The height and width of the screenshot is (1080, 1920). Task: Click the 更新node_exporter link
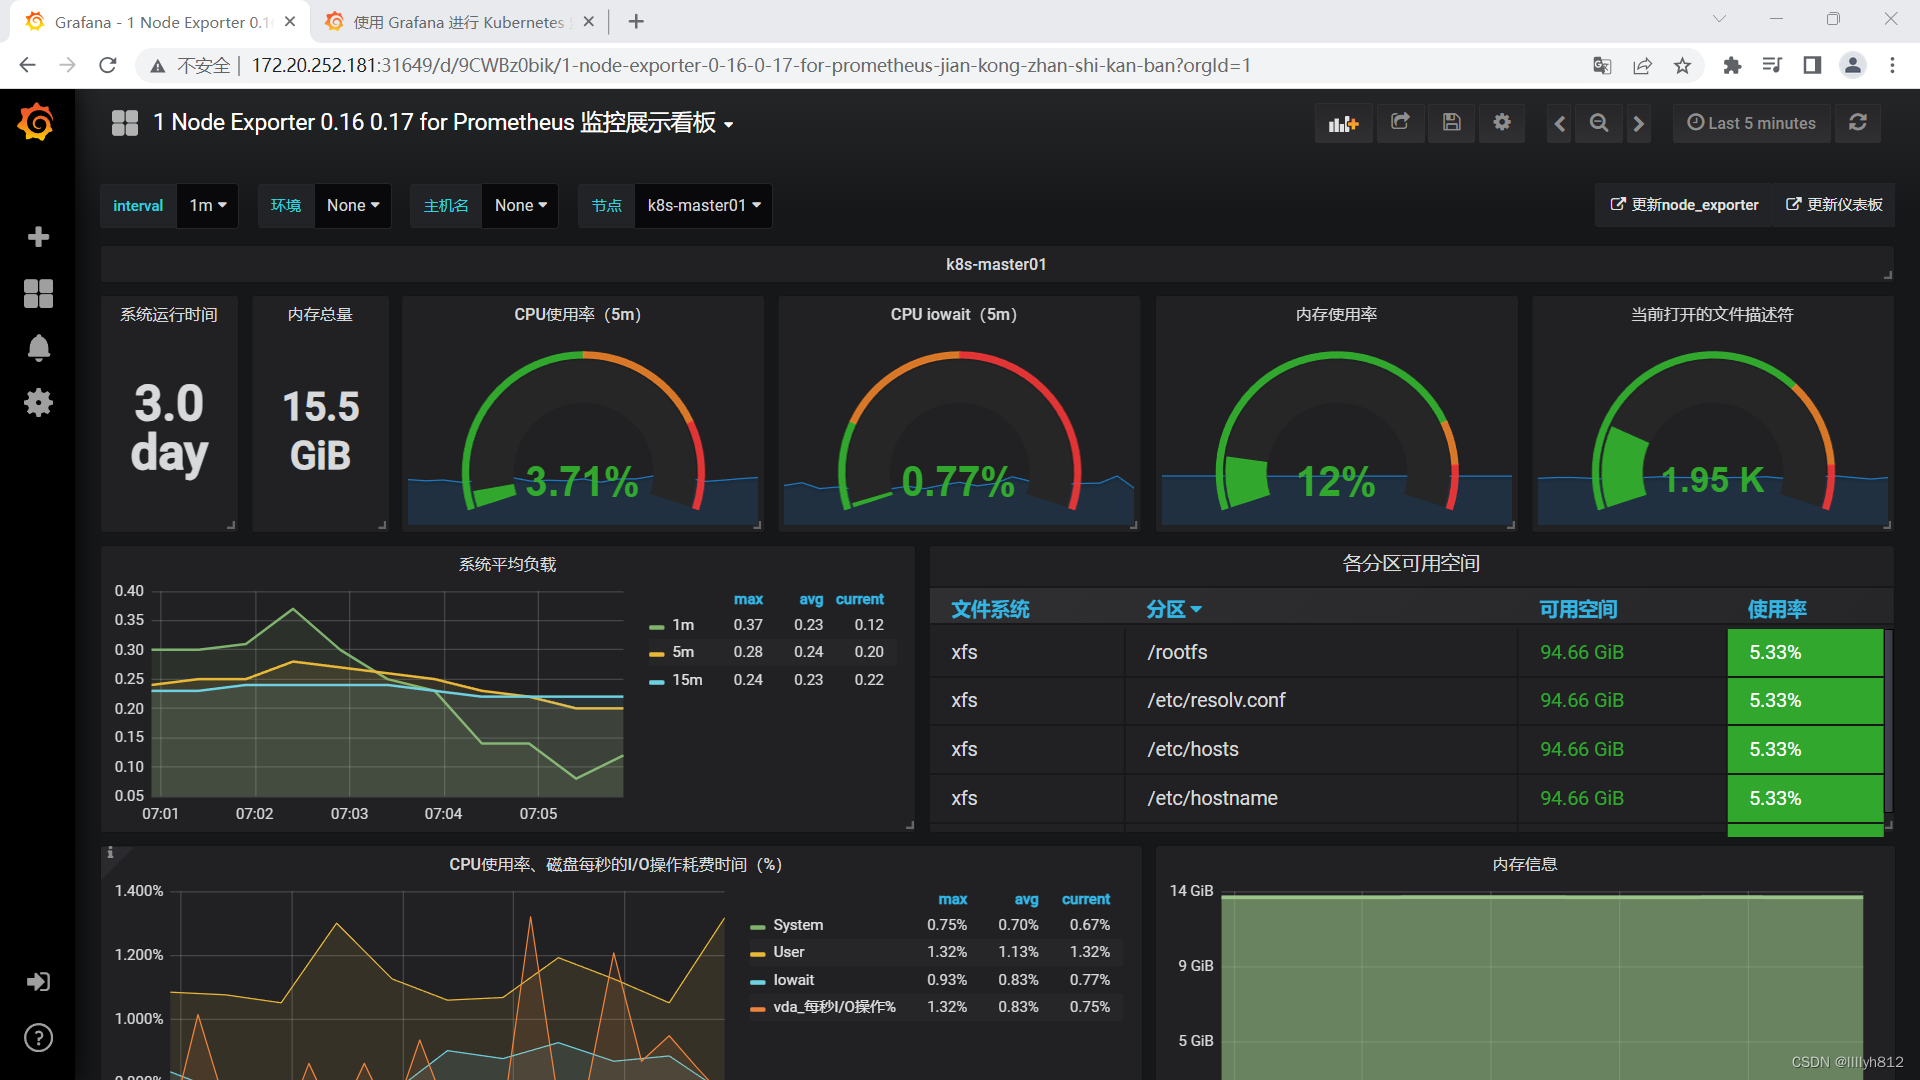(1684, 205)
